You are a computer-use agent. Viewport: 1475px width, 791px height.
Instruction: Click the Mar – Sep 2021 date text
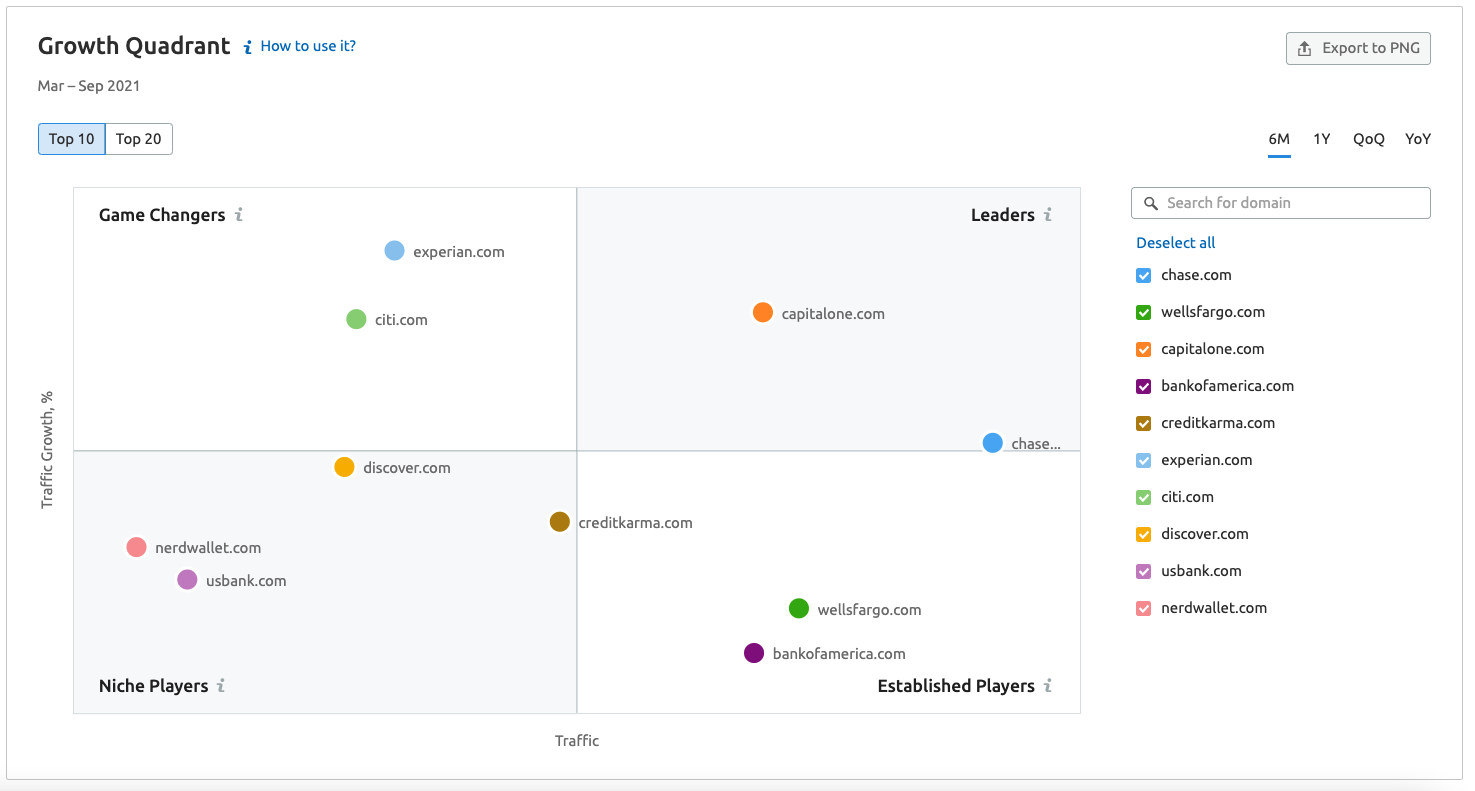89,86
